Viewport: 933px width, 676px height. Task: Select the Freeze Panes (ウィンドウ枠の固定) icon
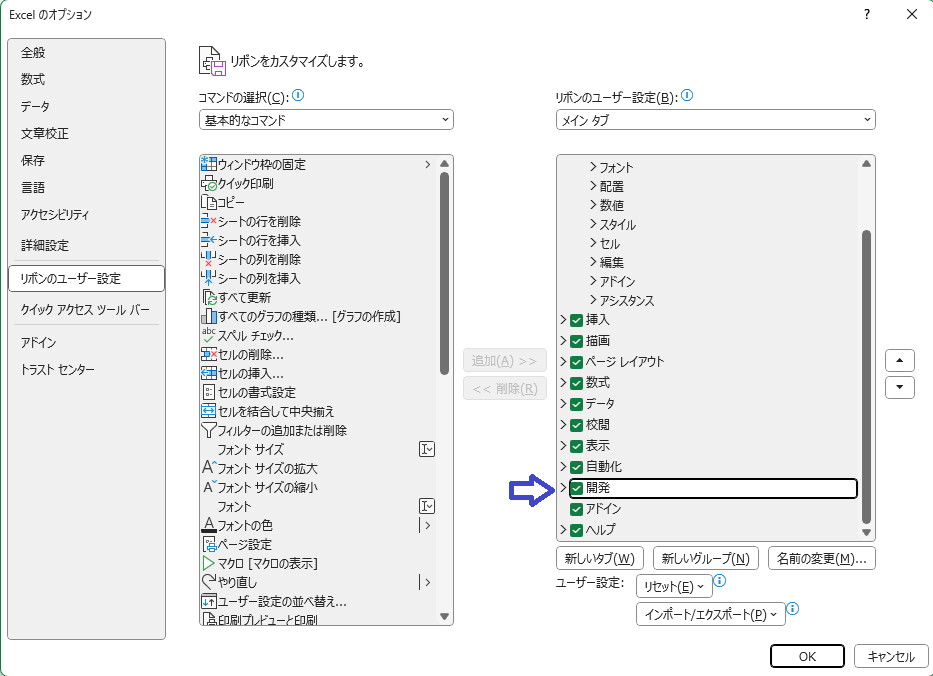tap(209, 164)
